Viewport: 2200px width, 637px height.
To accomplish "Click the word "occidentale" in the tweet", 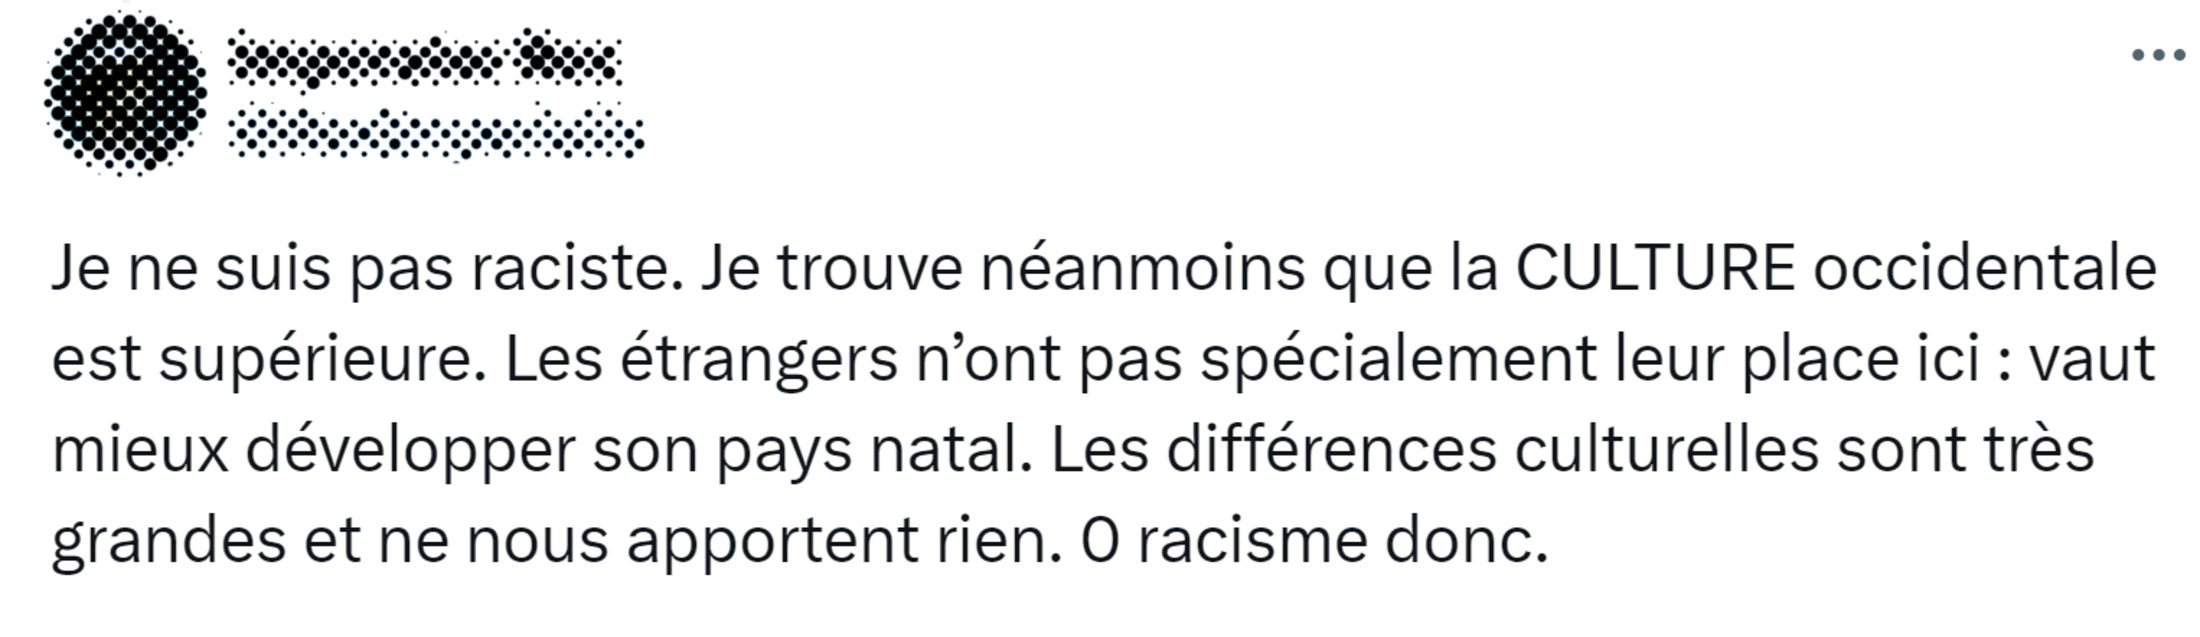I will [1984, 268].
